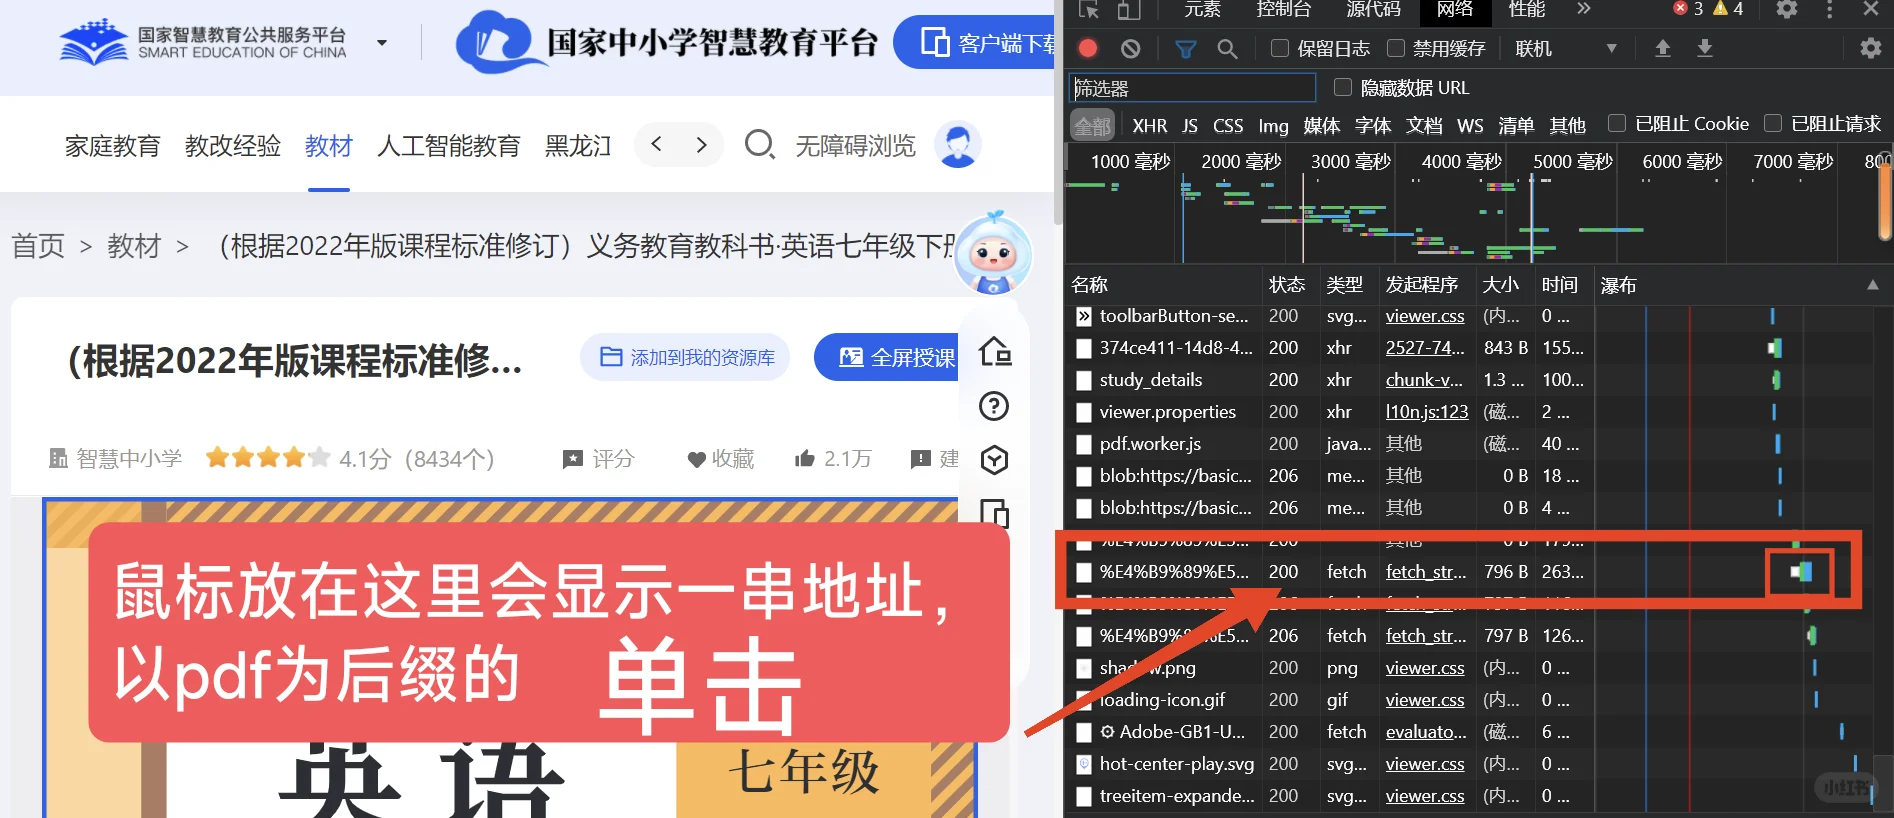The image size is (1894, 818).
Task: Open l10n.js:123 initiator link
Action: (x=1427, y=412)
